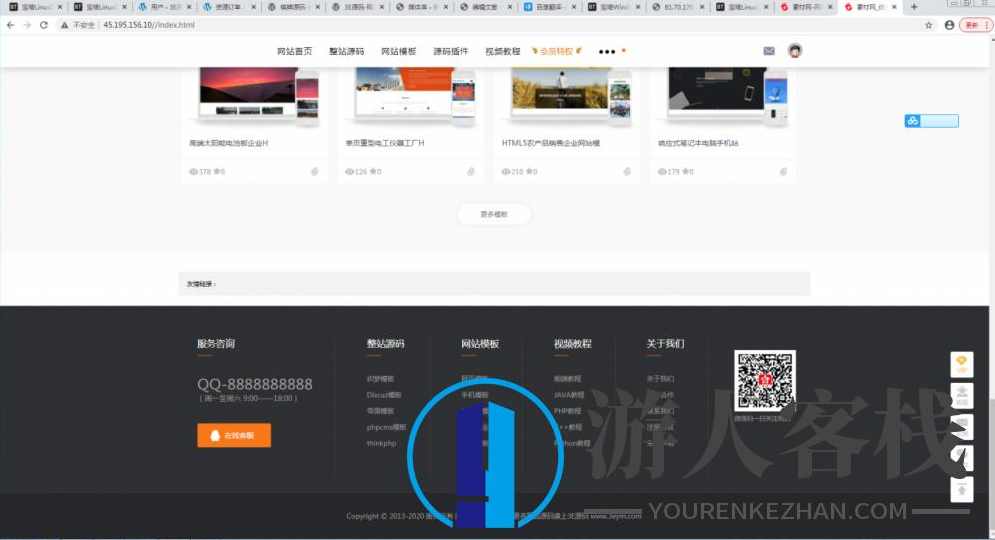Close the currently active browser tab
The height and width of the screenshot is (540, 995).
(894, 7)
